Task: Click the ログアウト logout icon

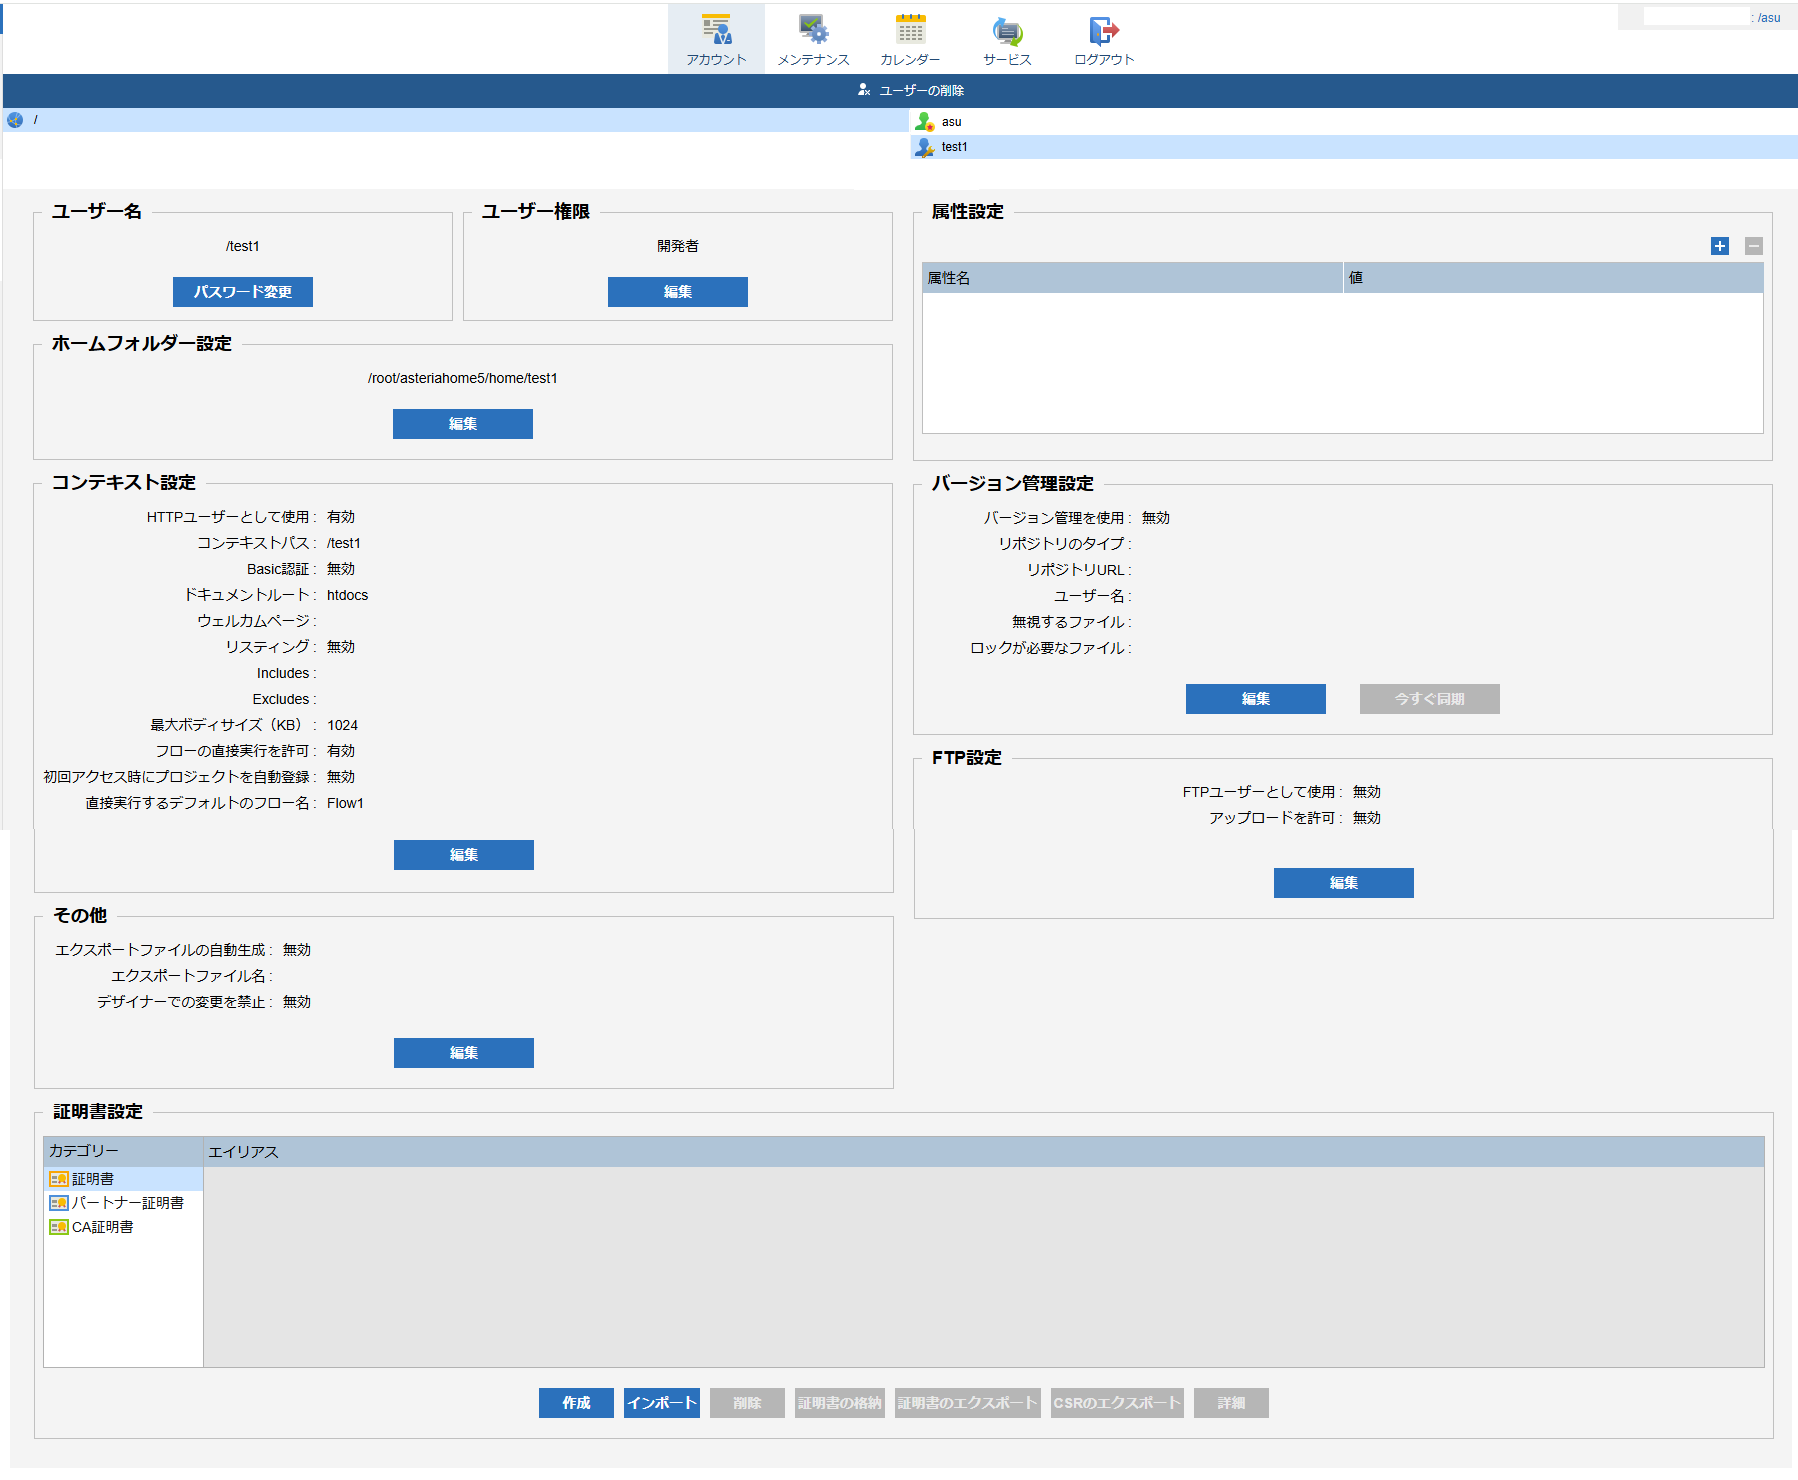Action: pyautogui.click(x=1104, y=30)
